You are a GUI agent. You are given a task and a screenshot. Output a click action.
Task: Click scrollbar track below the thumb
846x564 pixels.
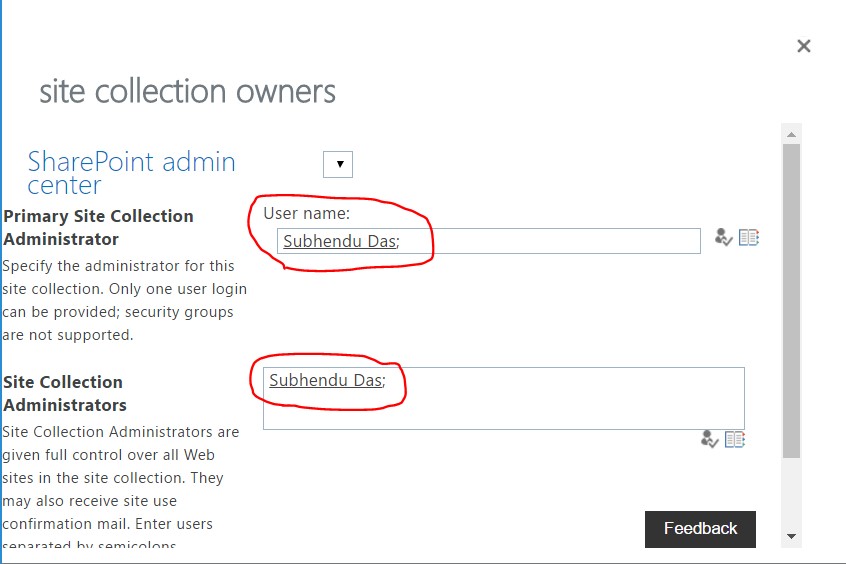(x=792, y=492)
